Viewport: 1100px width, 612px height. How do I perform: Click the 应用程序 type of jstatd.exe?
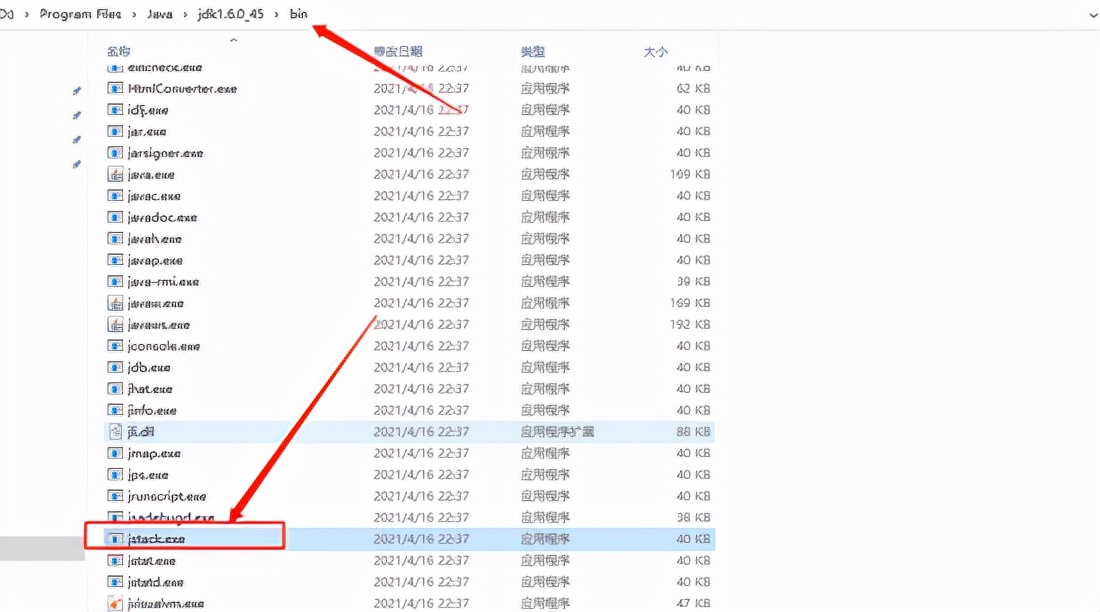pos(545,582)
